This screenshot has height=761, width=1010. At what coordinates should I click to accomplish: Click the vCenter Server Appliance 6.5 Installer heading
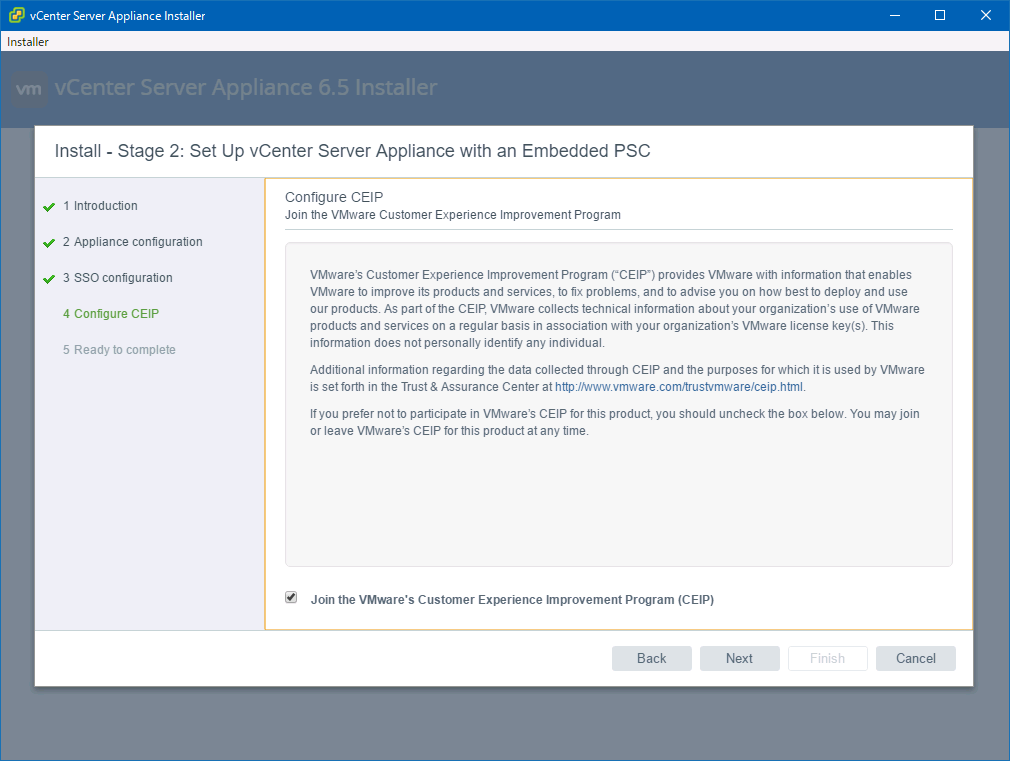click(246, 87)
